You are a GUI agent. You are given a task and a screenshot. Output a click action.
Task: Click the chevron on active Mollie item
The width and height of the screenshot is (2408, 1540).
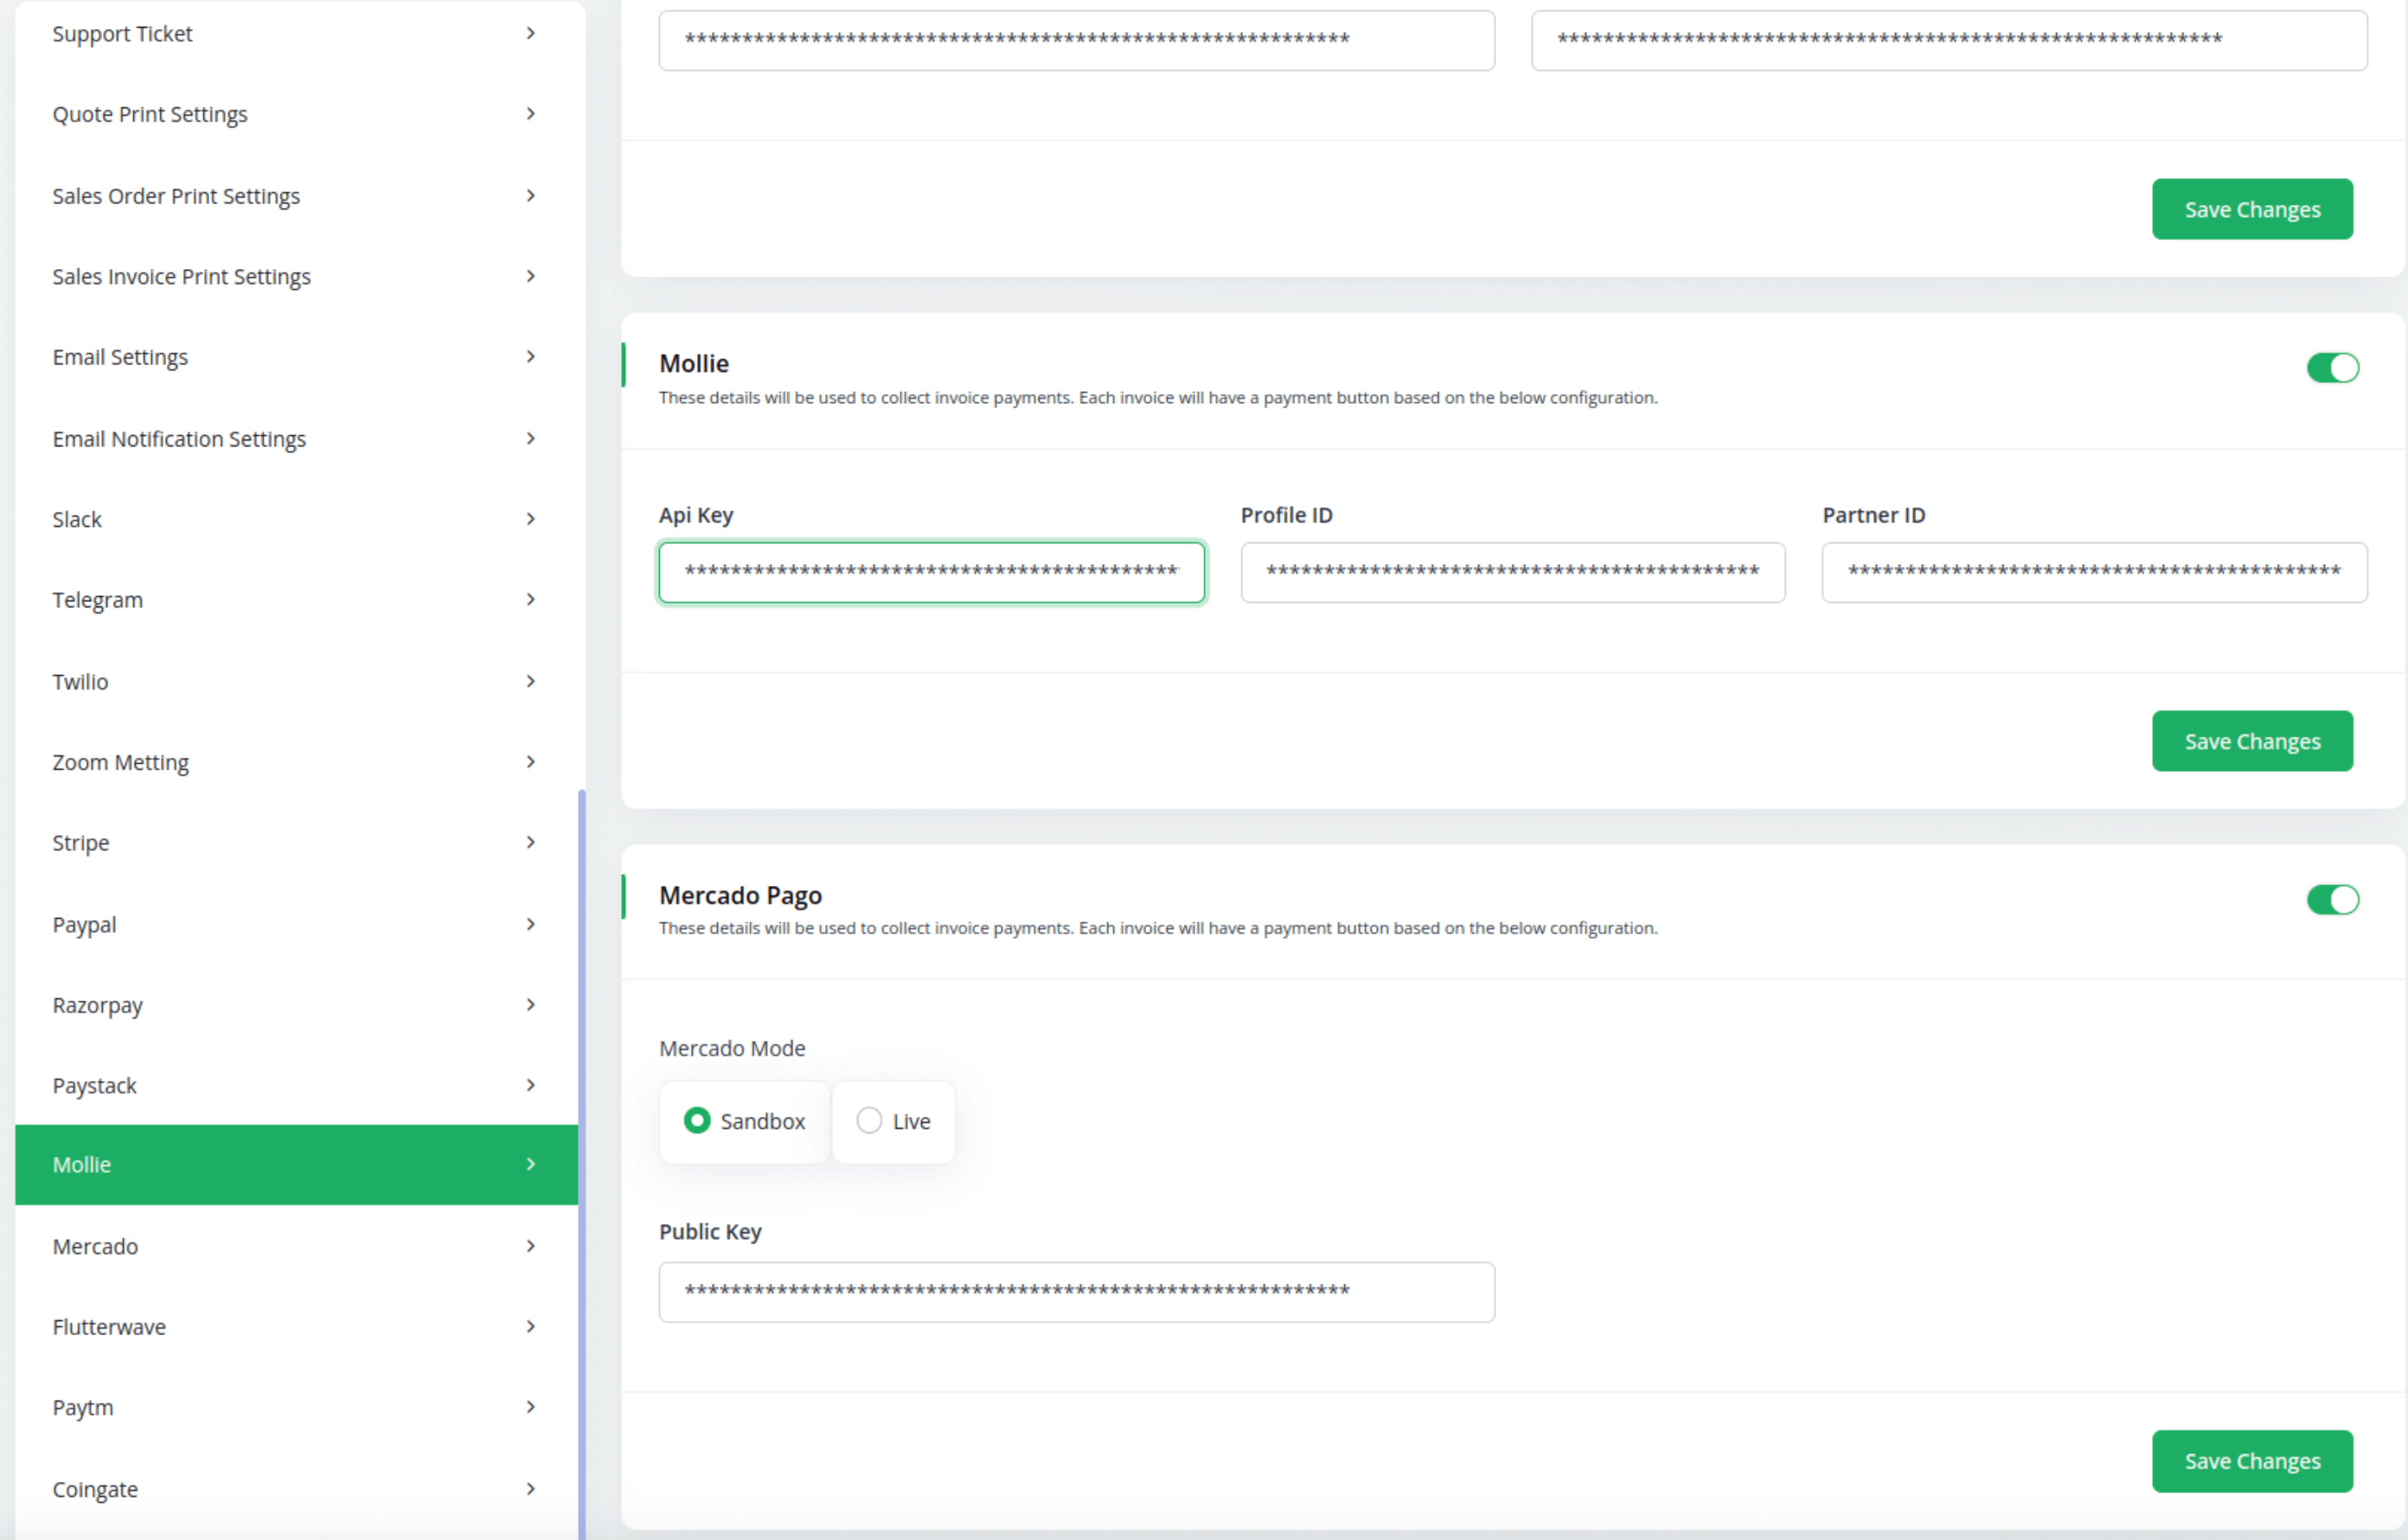531,1165
